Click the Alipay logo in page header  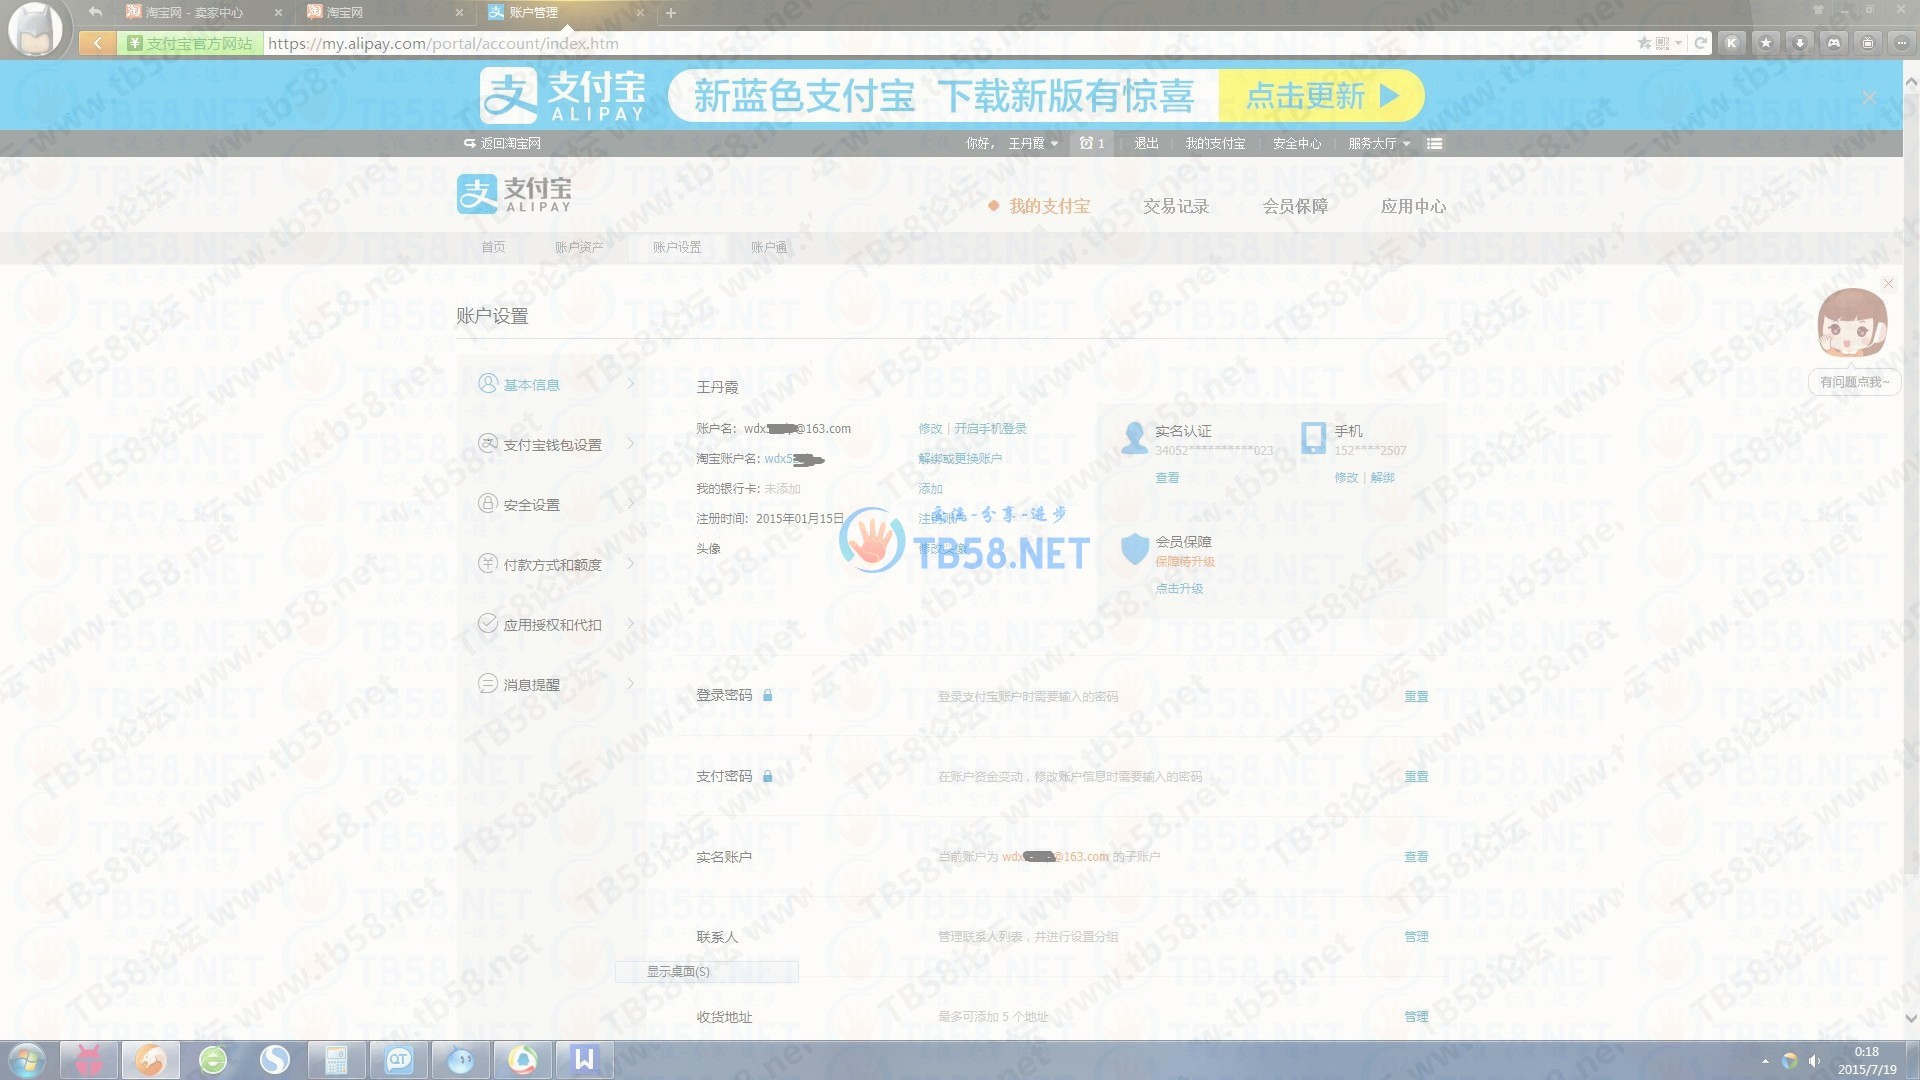[515, 194]
